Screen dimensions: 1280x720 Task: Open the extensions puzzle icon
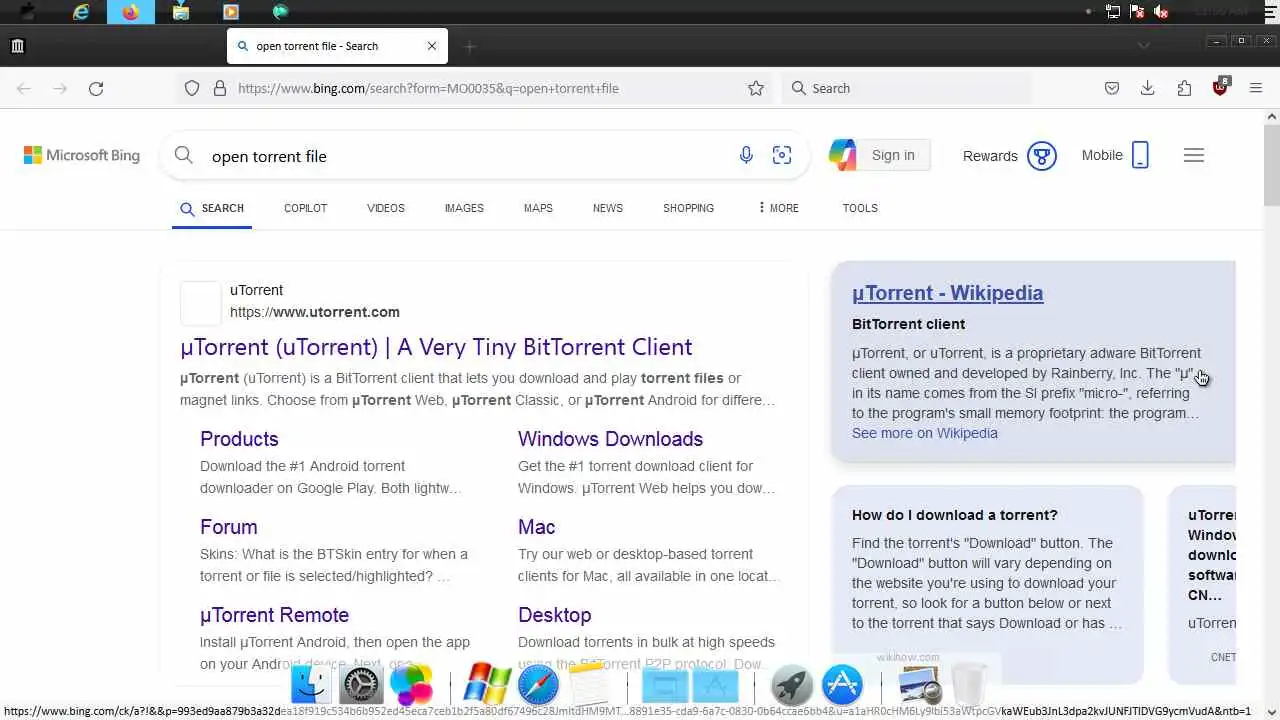[1184, 88]
